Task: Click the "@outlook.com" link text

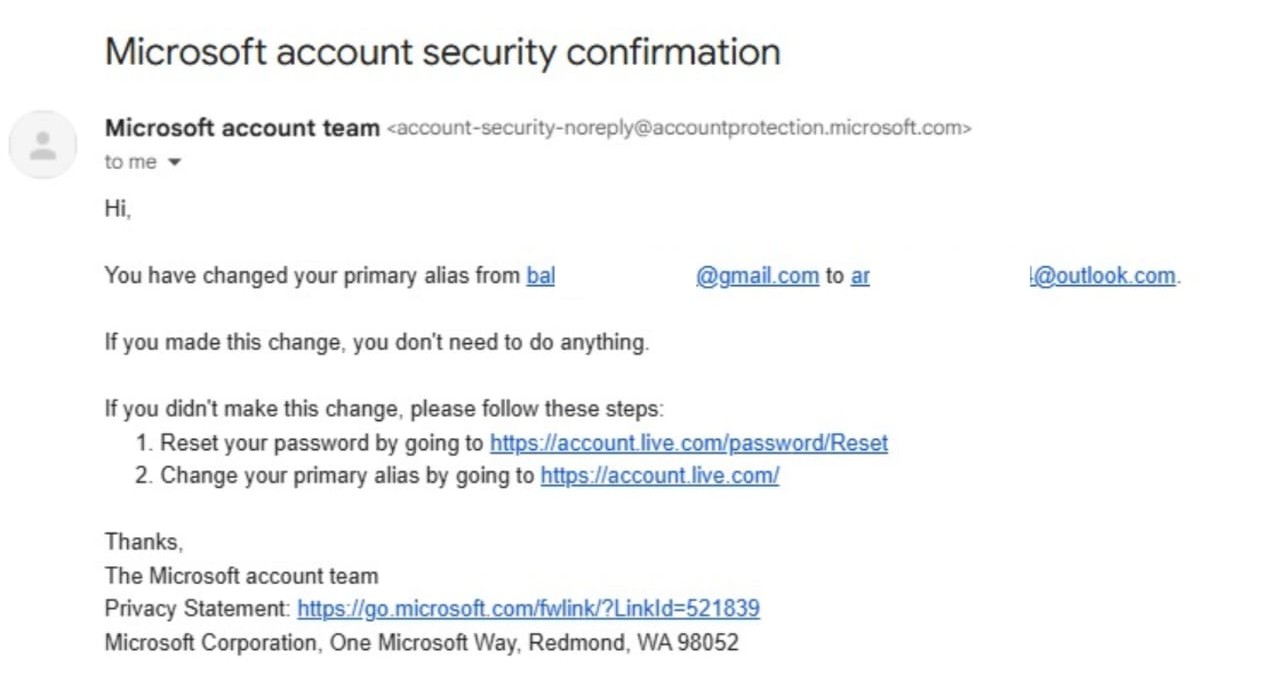Action: point(1103,276)
